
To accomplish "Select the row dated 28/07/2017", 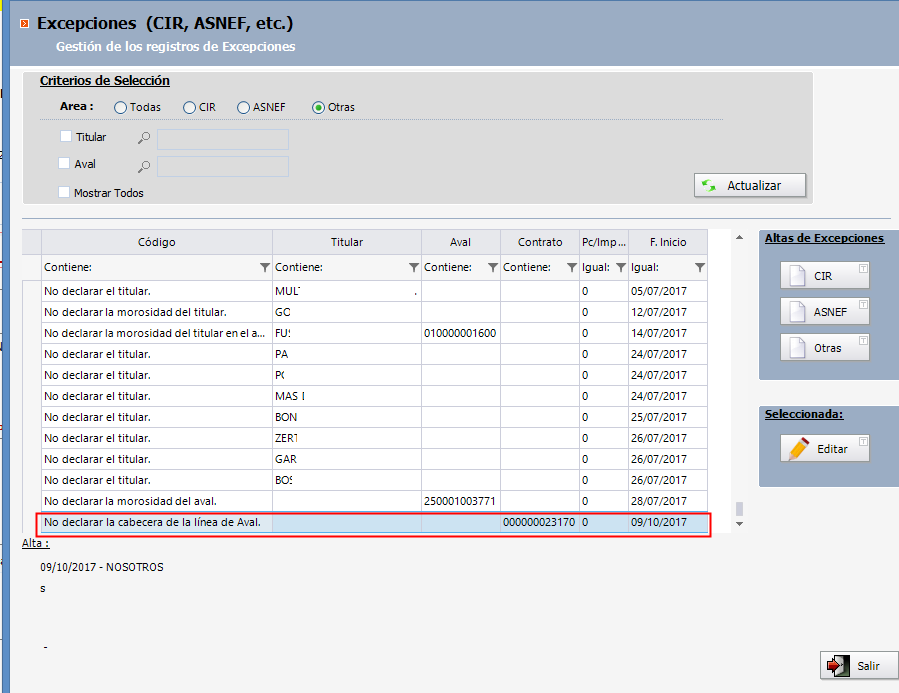I will [x=374, y=501].
